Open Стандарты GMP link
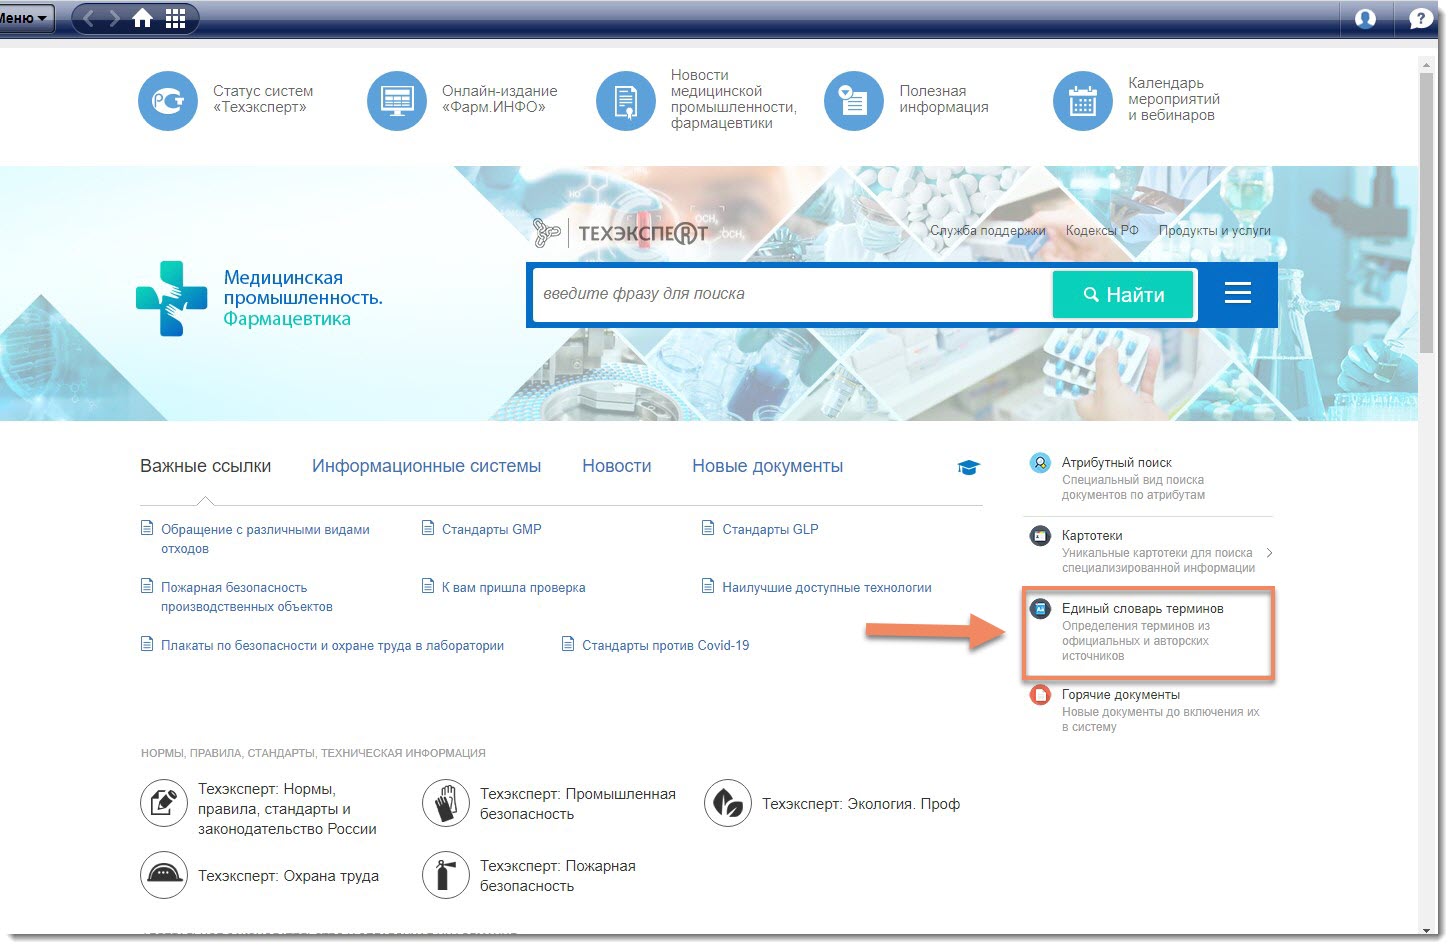Screen dimensions: 1453x949 (492, 529)
